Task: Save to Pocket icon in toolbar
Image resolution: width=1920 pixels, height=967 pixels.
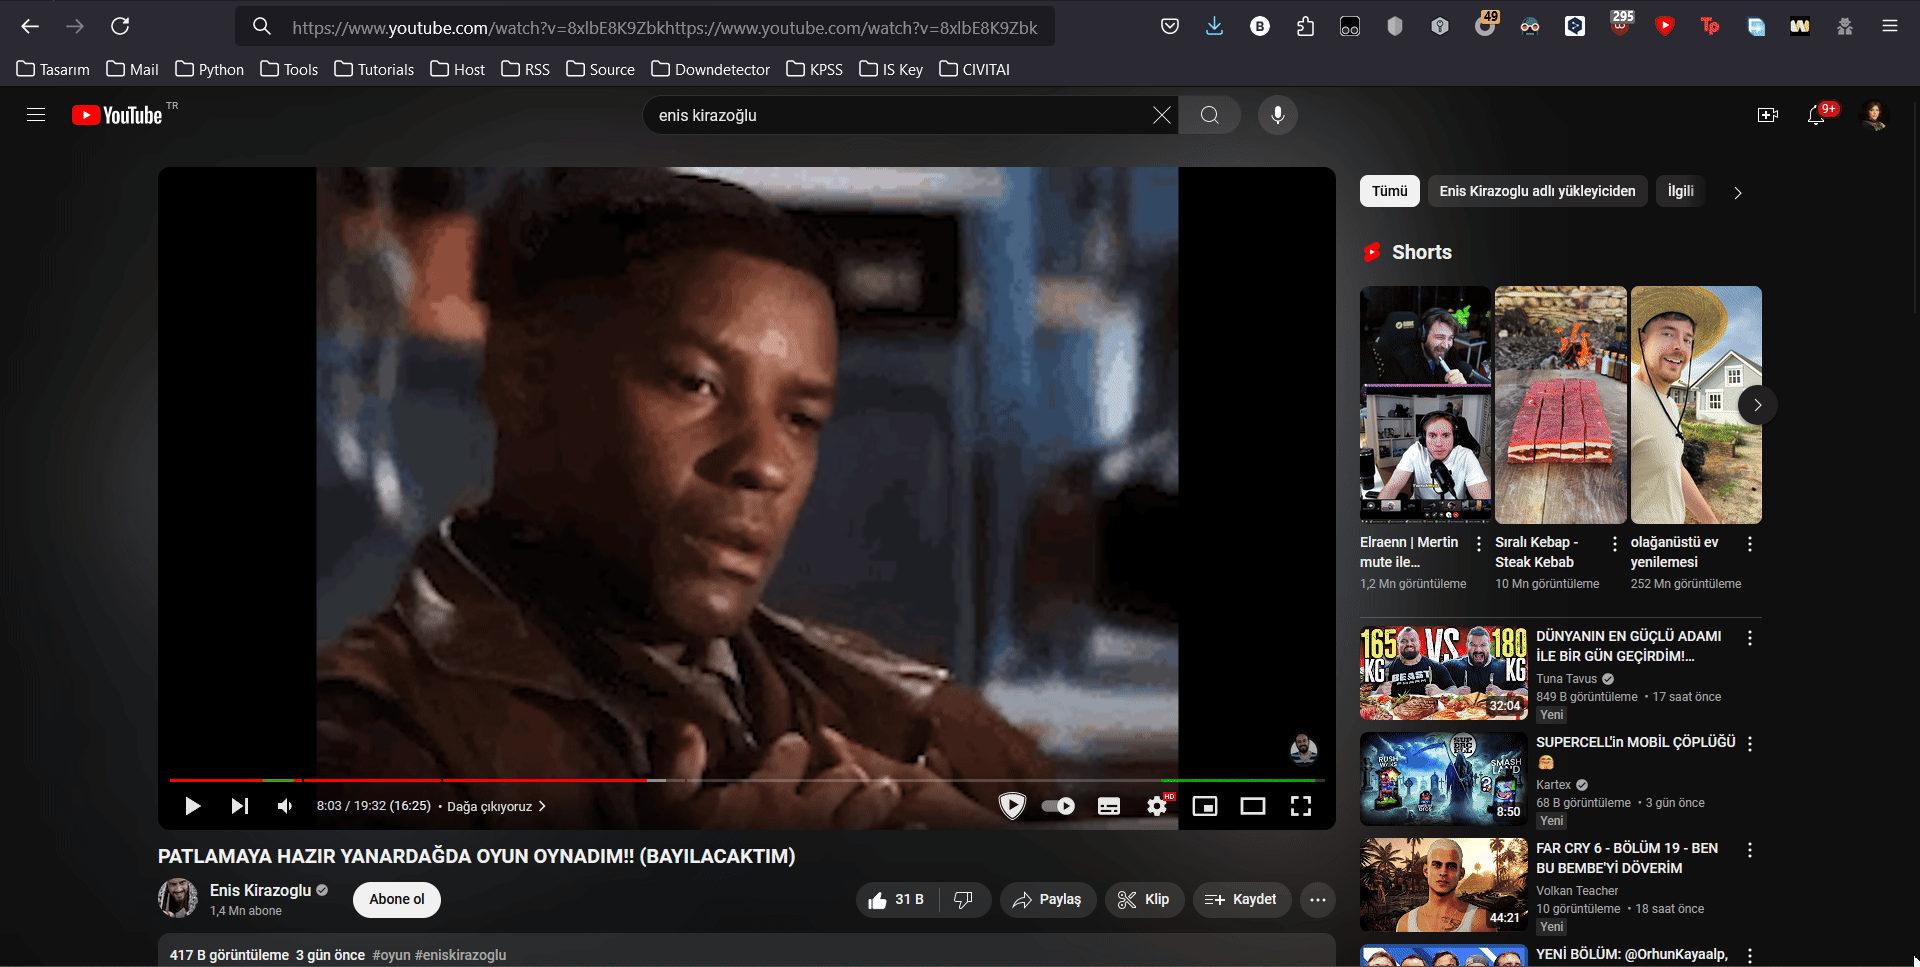Action: tap(1169, 26)
